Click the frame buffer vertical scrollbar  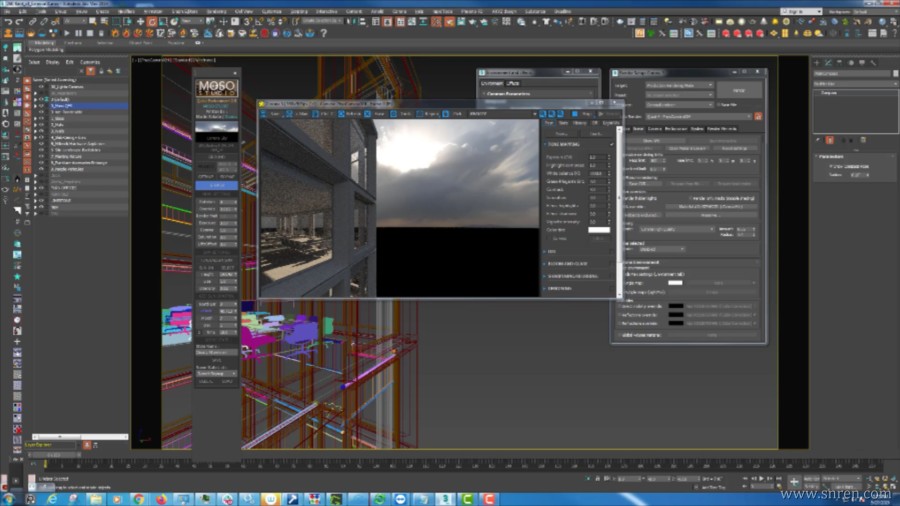pyautogui.click(x=619, y=212)
